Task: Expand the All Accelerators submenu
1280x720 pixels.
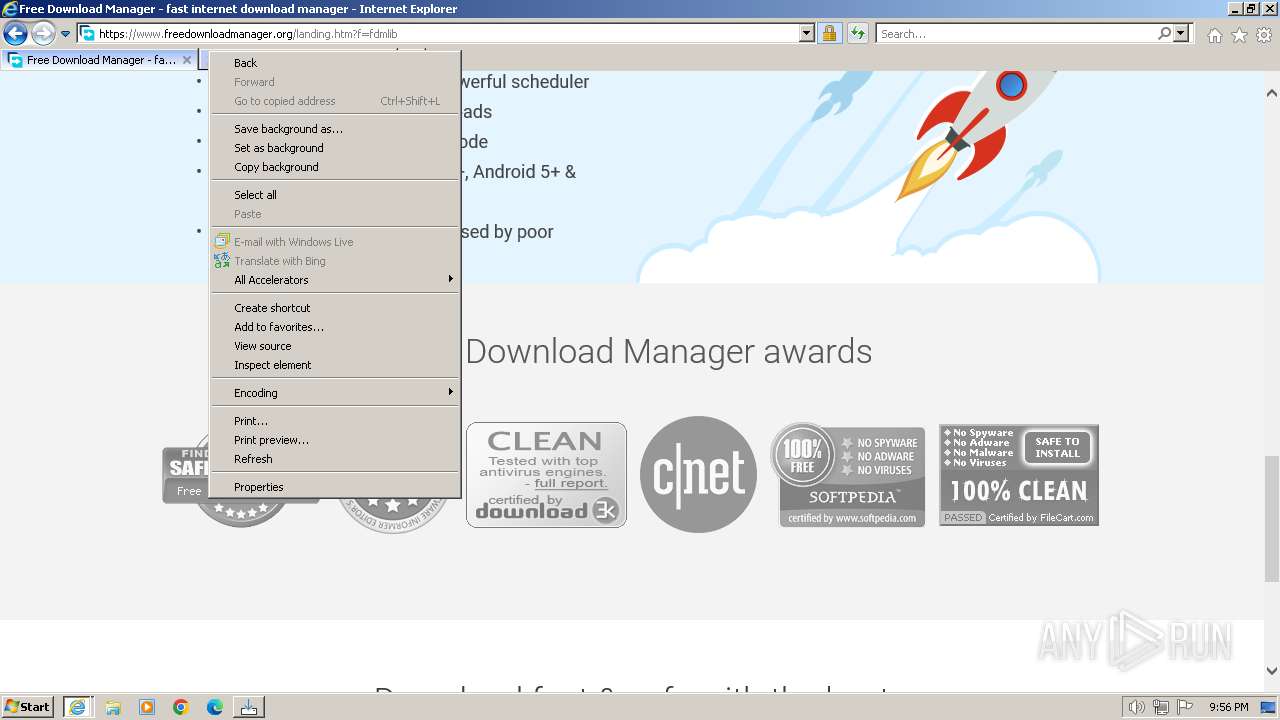Action: pos(335,280)
